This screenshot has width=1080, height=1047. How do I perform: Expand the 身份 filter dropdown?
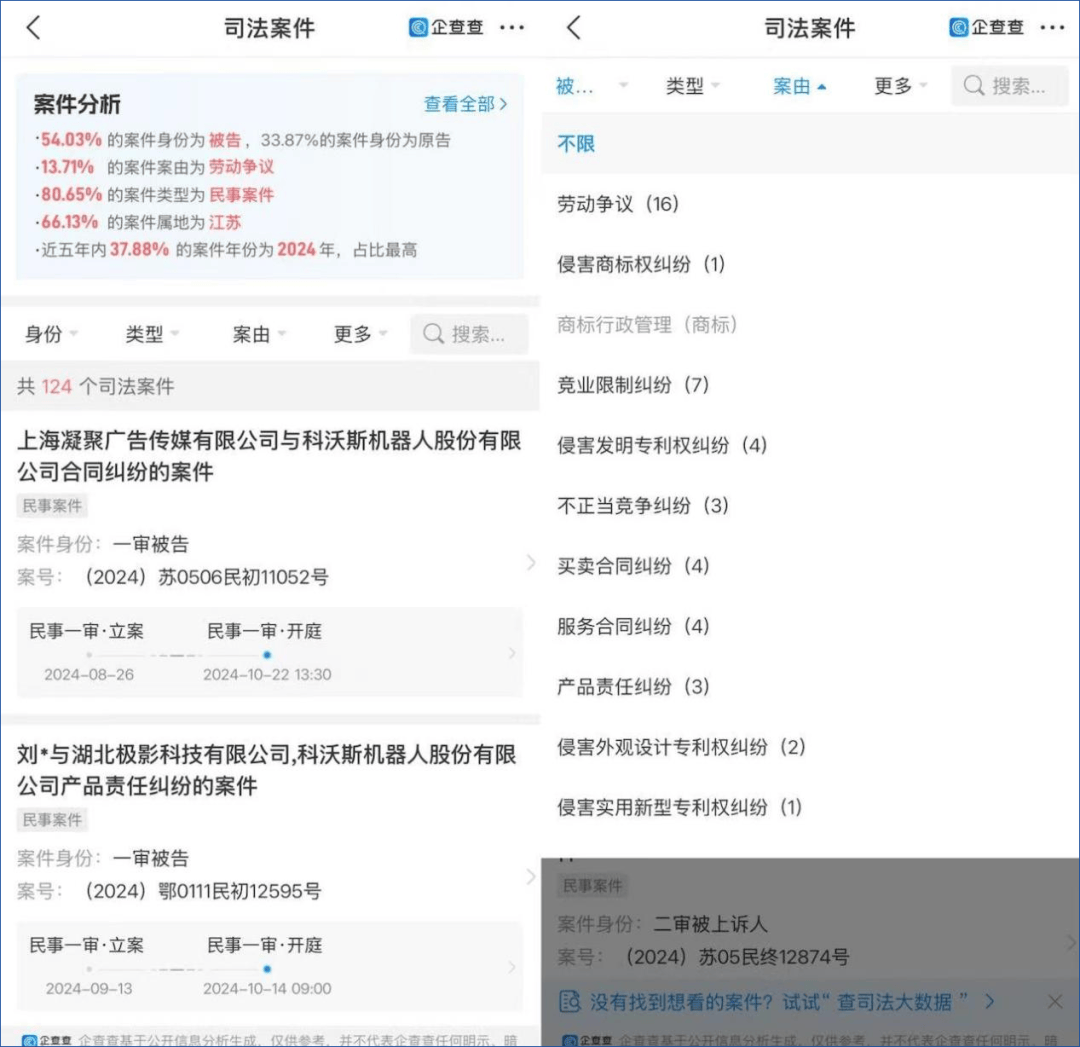point(51,334)
